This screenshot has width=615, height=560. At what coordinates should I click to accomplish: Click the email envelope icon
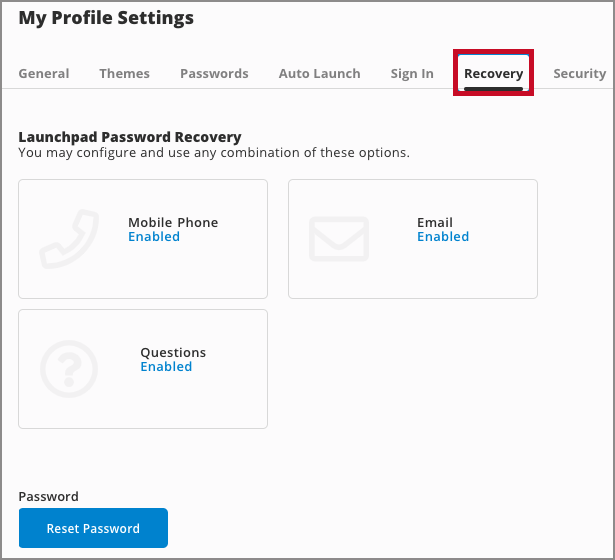click(x=338, y=239)
